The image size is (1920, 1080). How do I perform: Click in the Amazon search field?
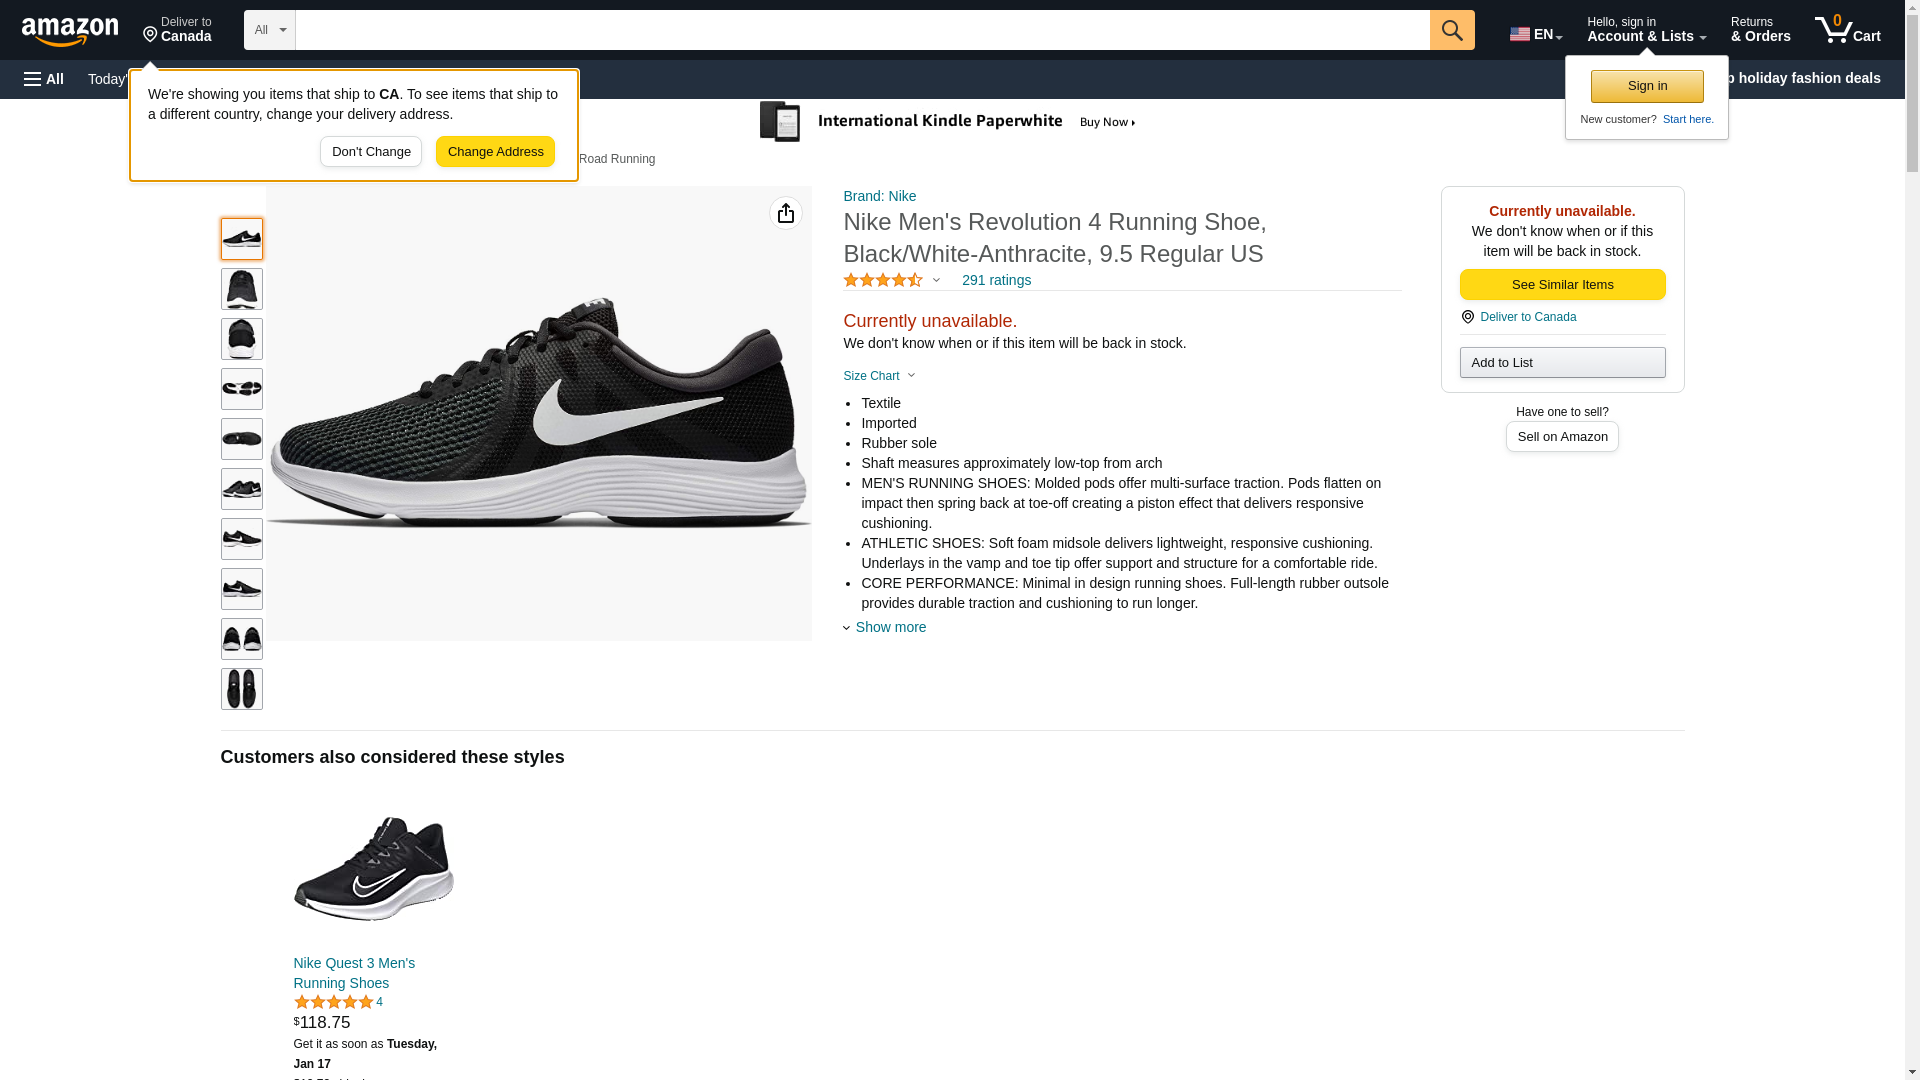(x=862, y=30)
